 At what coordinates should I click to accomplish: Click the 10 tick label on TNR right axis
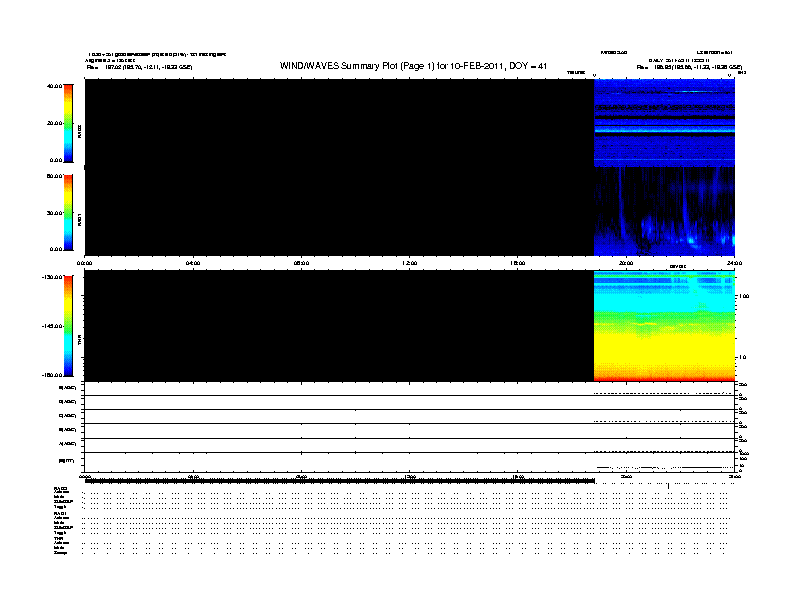tap(742, 358)
